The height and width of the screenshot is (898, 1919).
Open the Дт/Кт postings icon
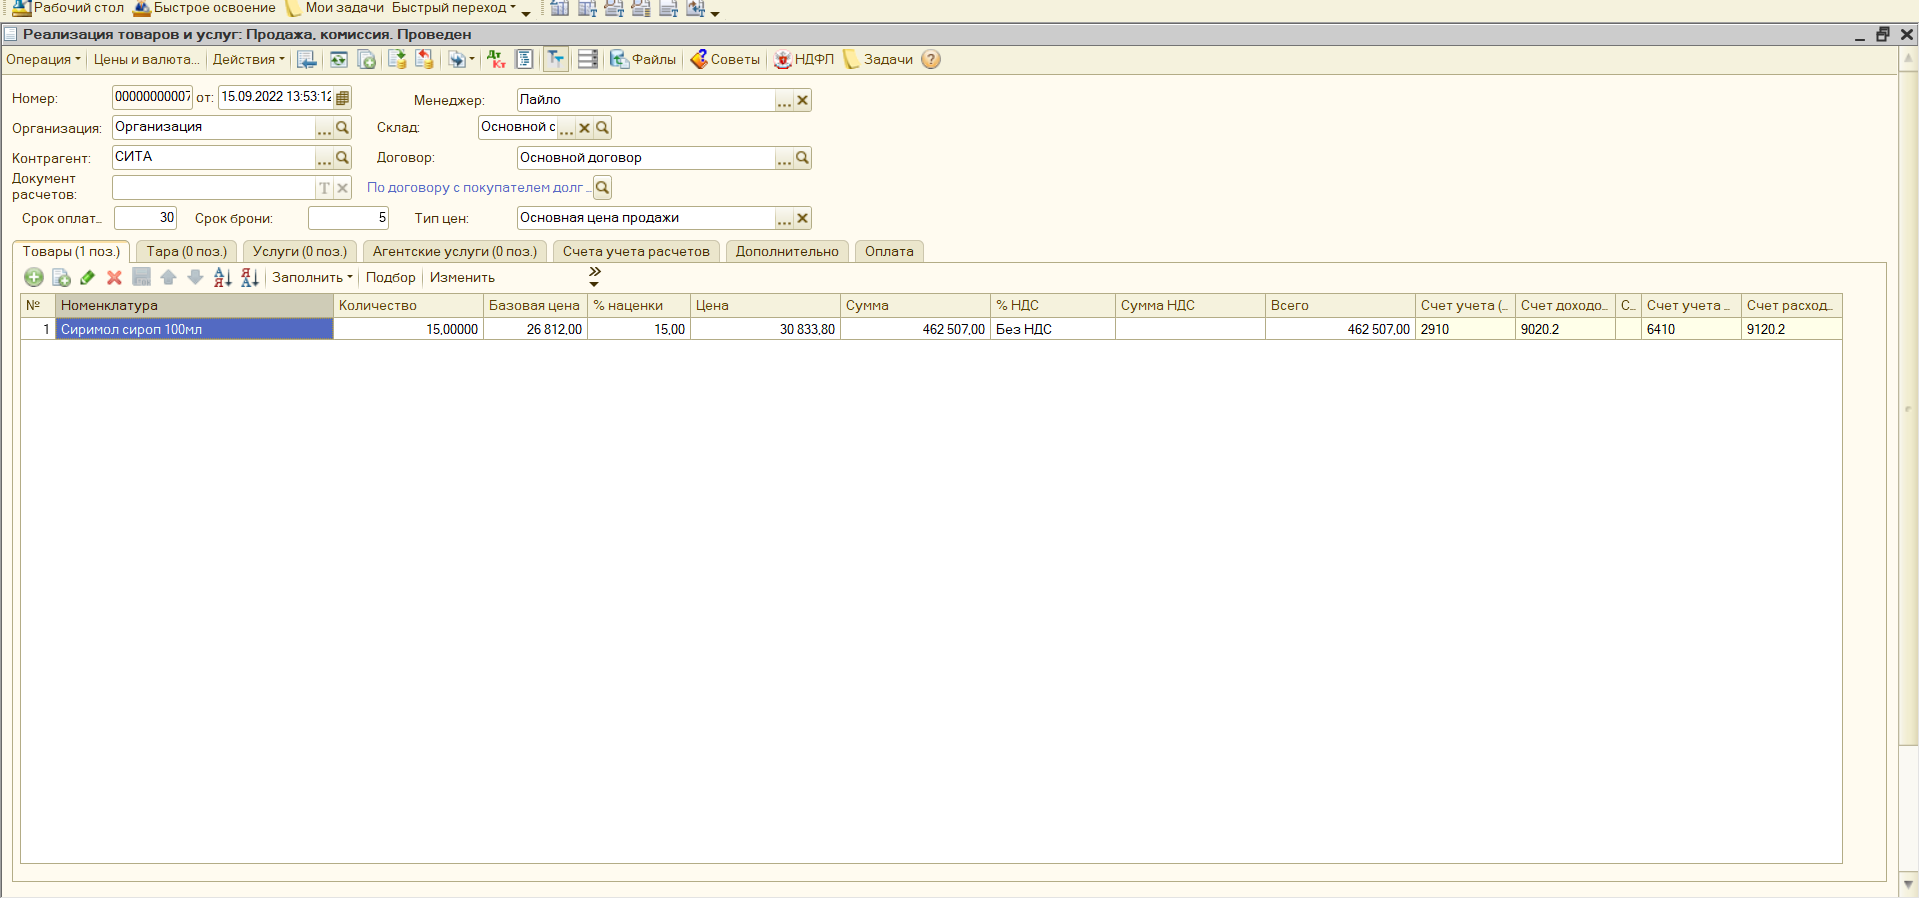(x=496, y=60)
